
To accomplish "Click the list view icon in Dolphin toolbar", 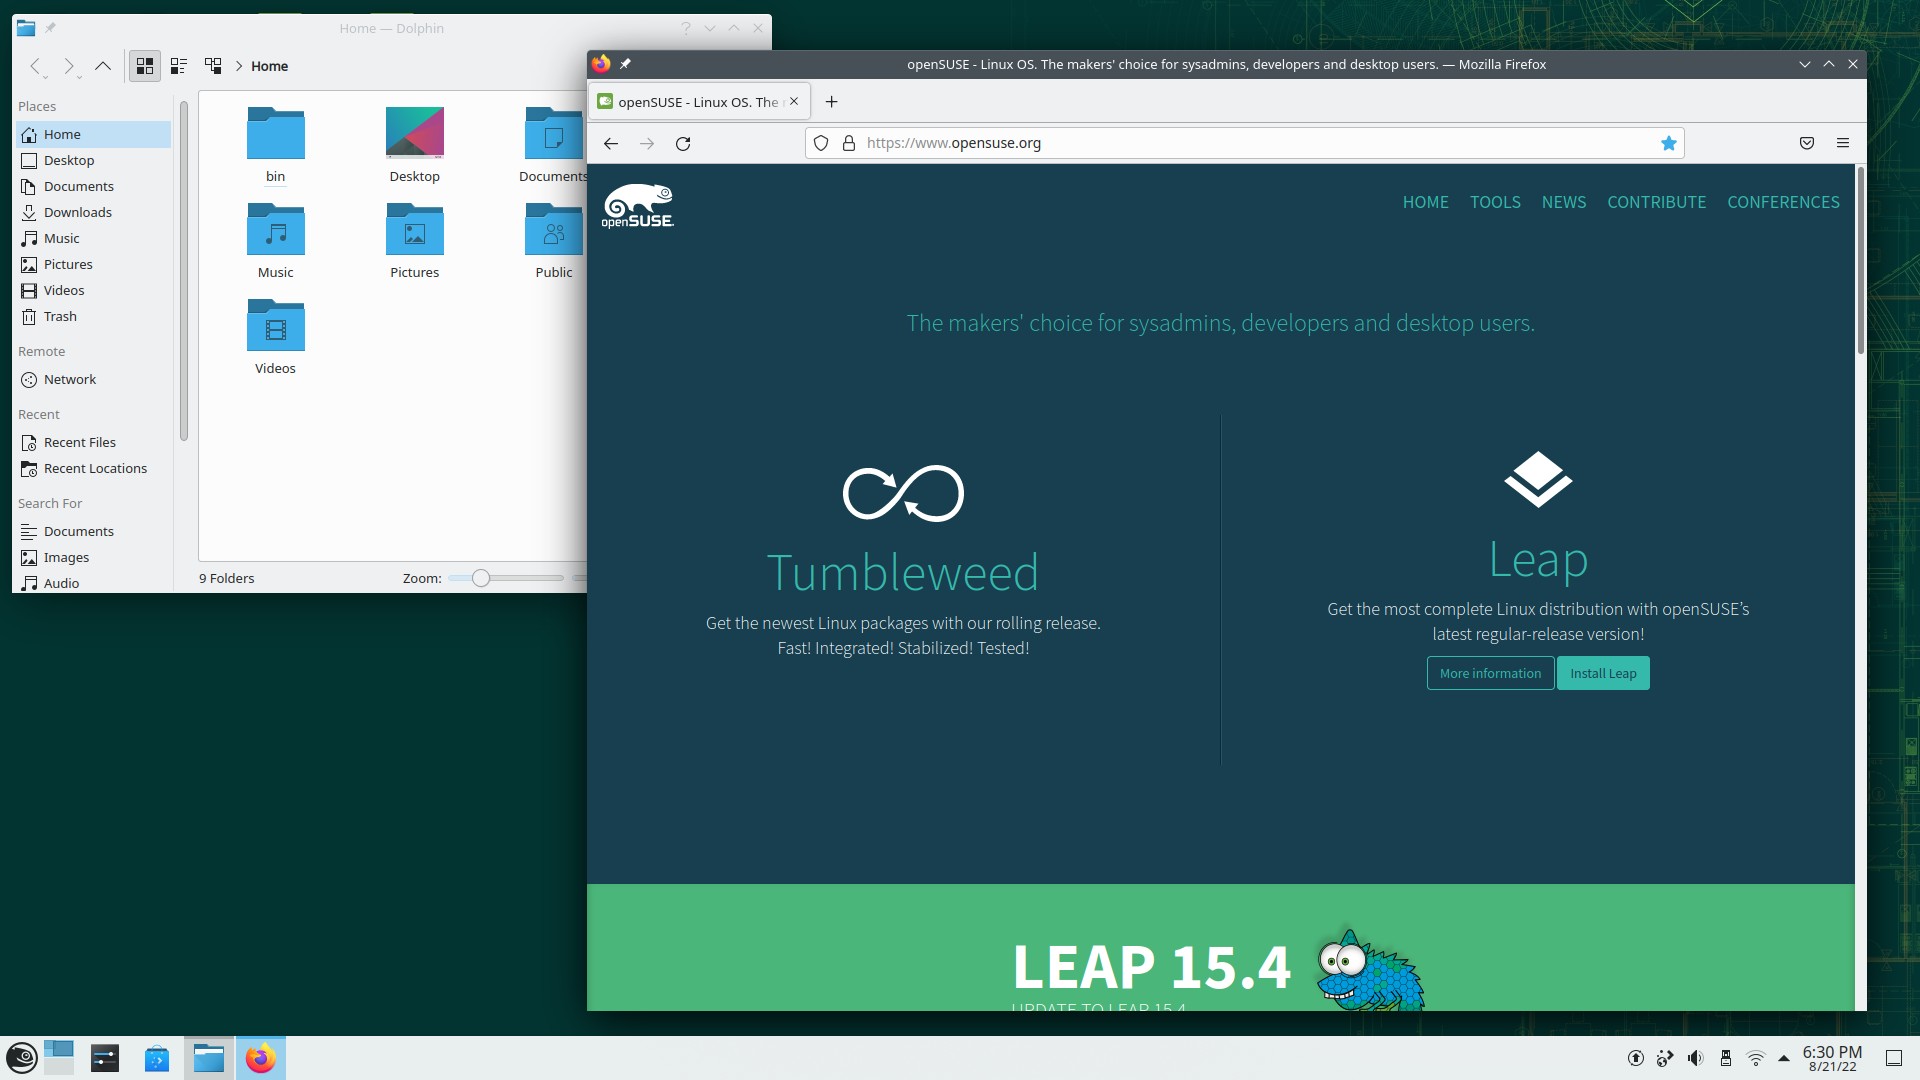I will click(178, 66).
